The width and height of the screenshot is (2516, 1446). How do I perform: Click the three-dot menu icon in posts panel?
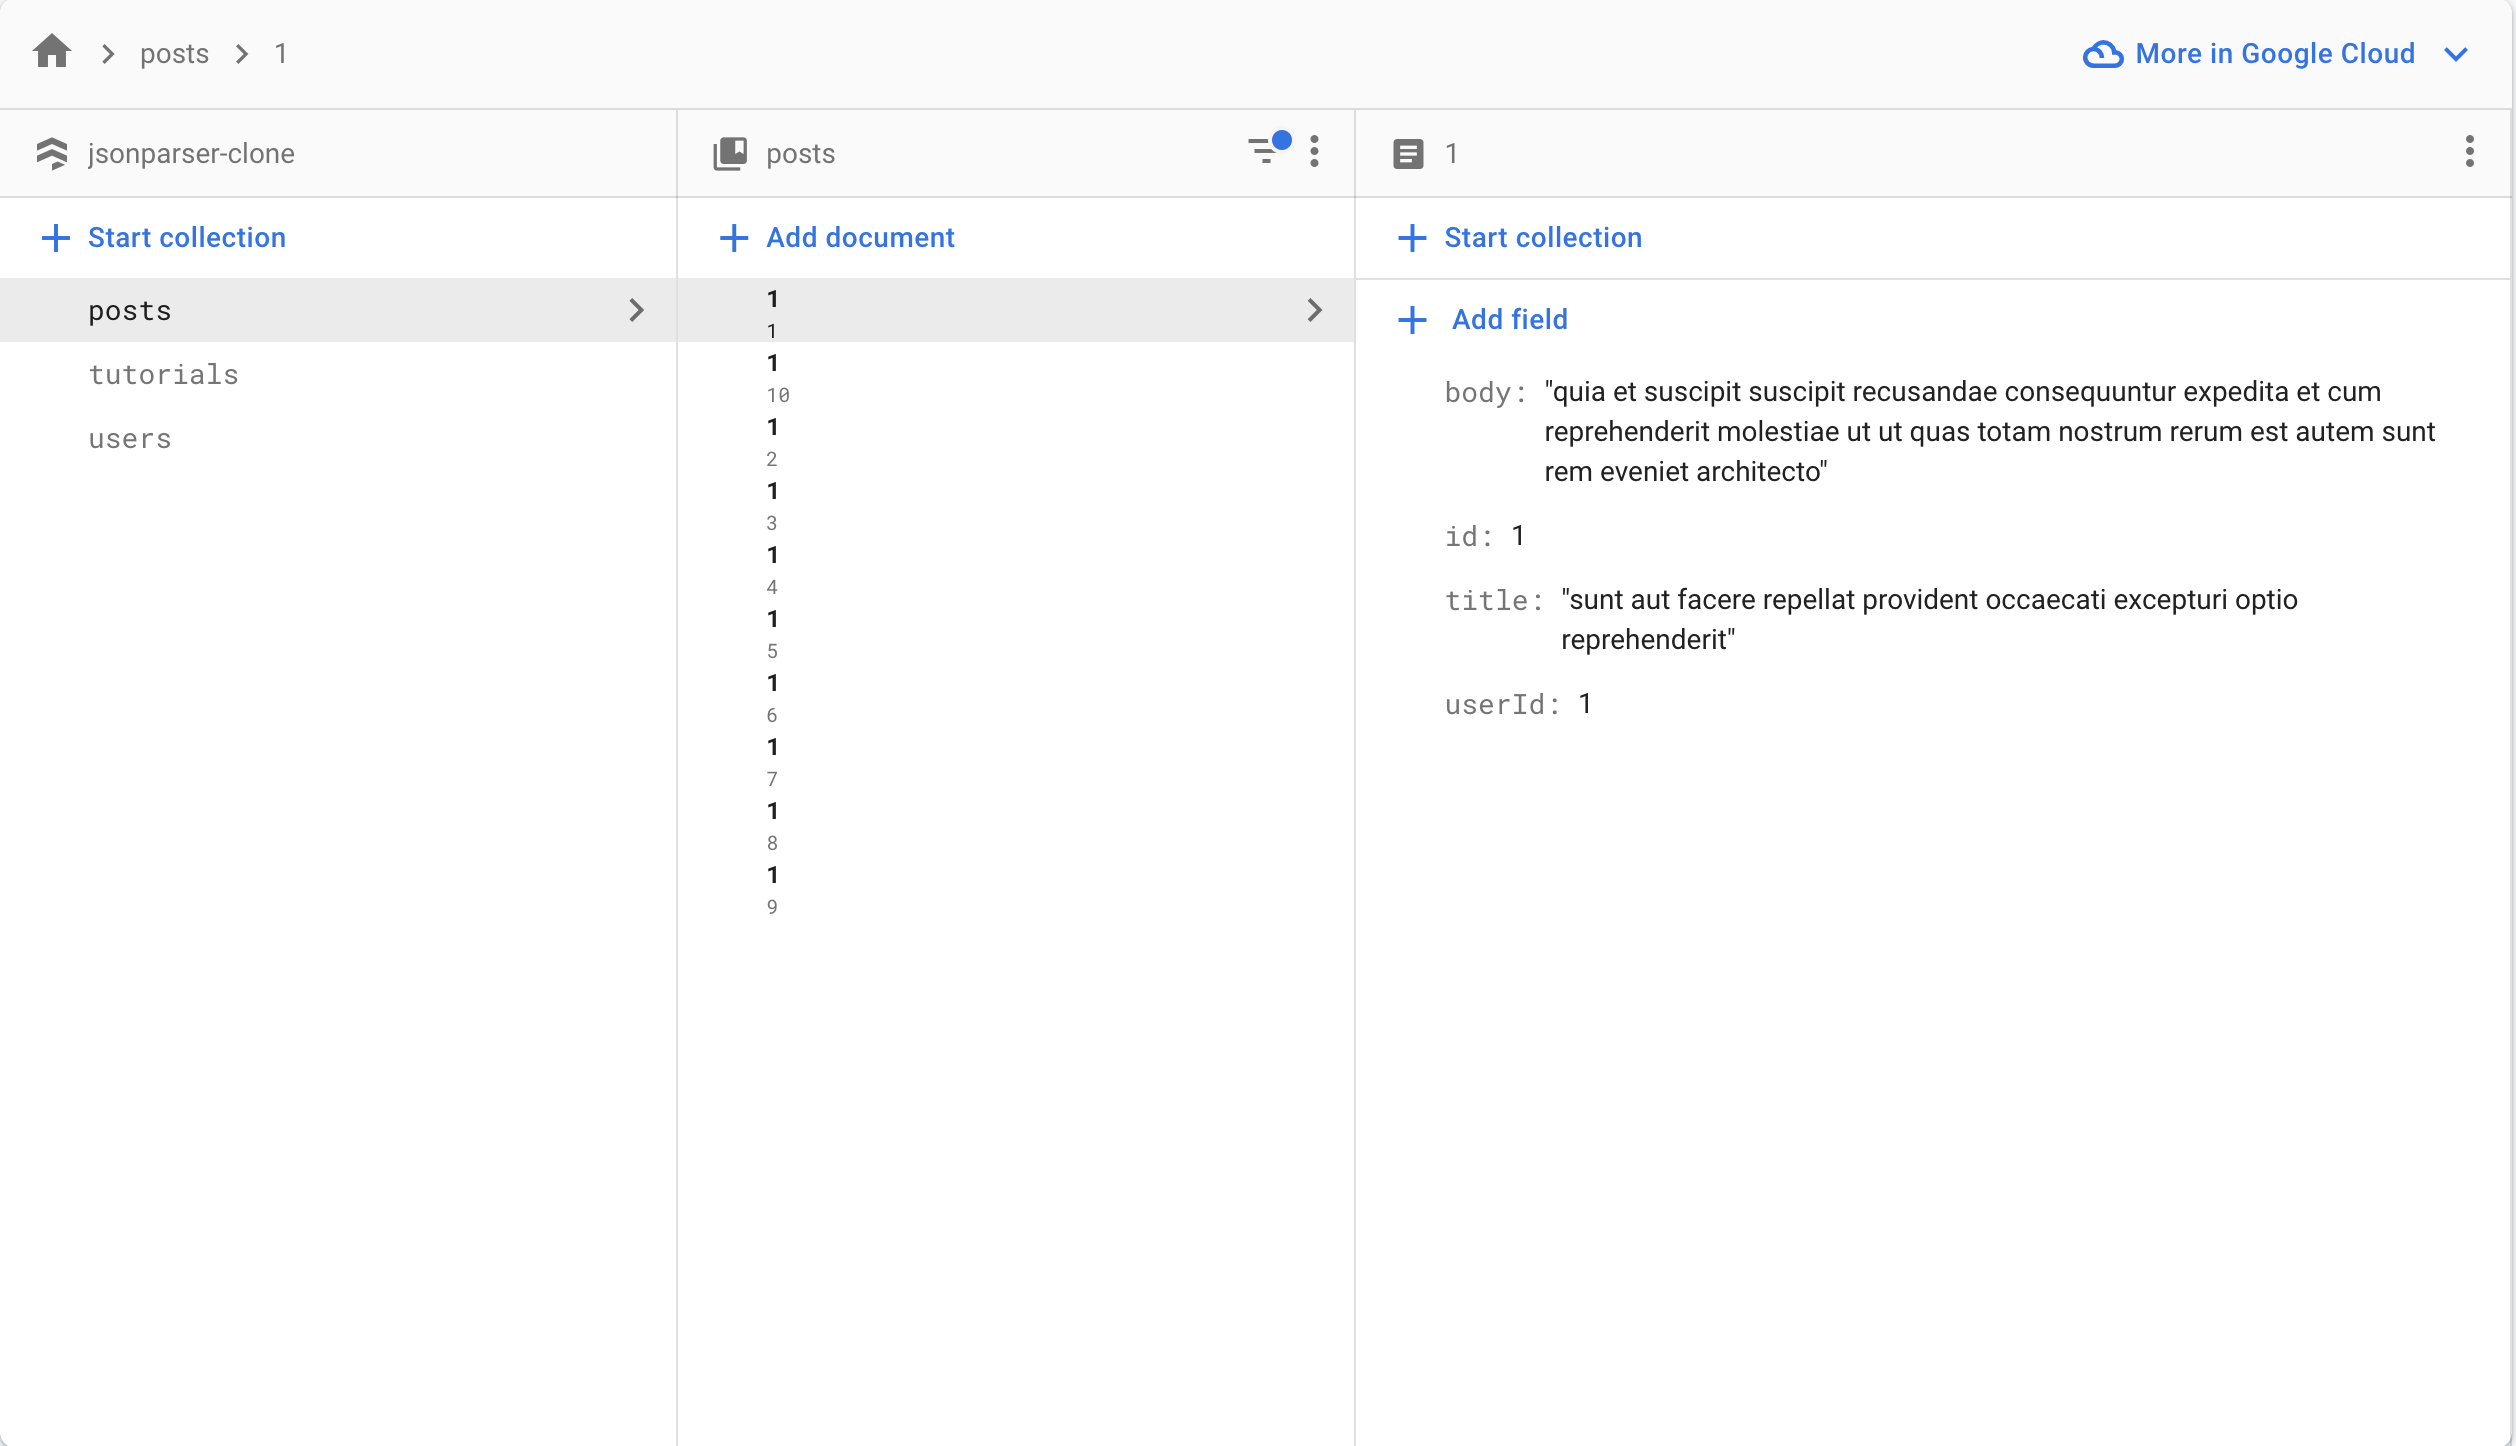click(1315, 152)
